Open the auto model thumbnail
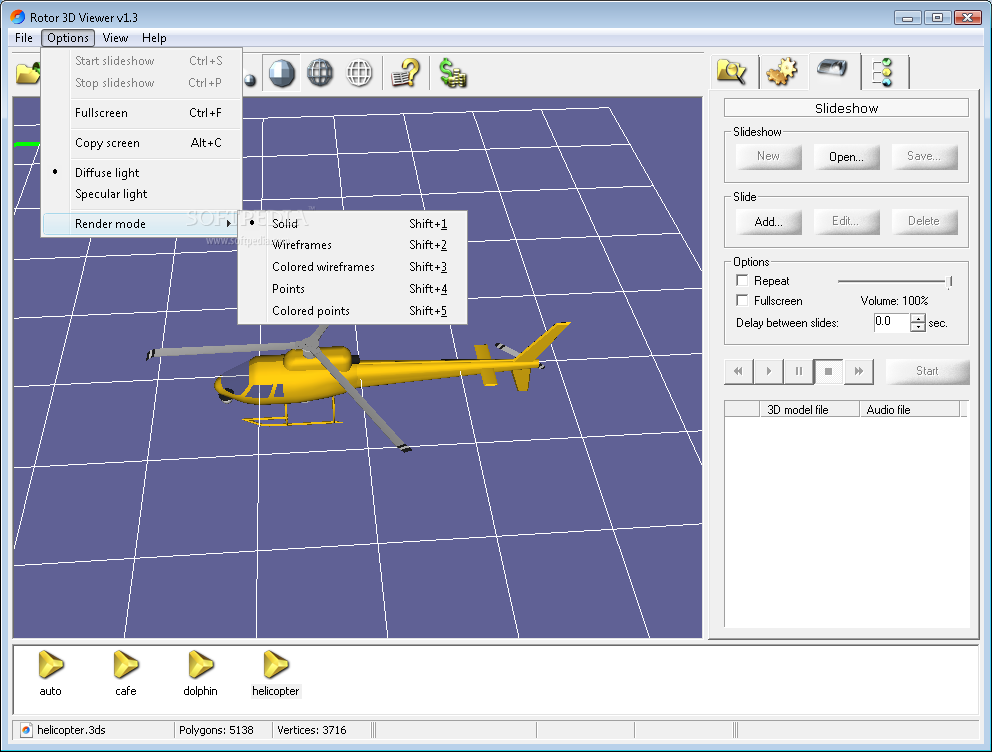 point(51,674)
